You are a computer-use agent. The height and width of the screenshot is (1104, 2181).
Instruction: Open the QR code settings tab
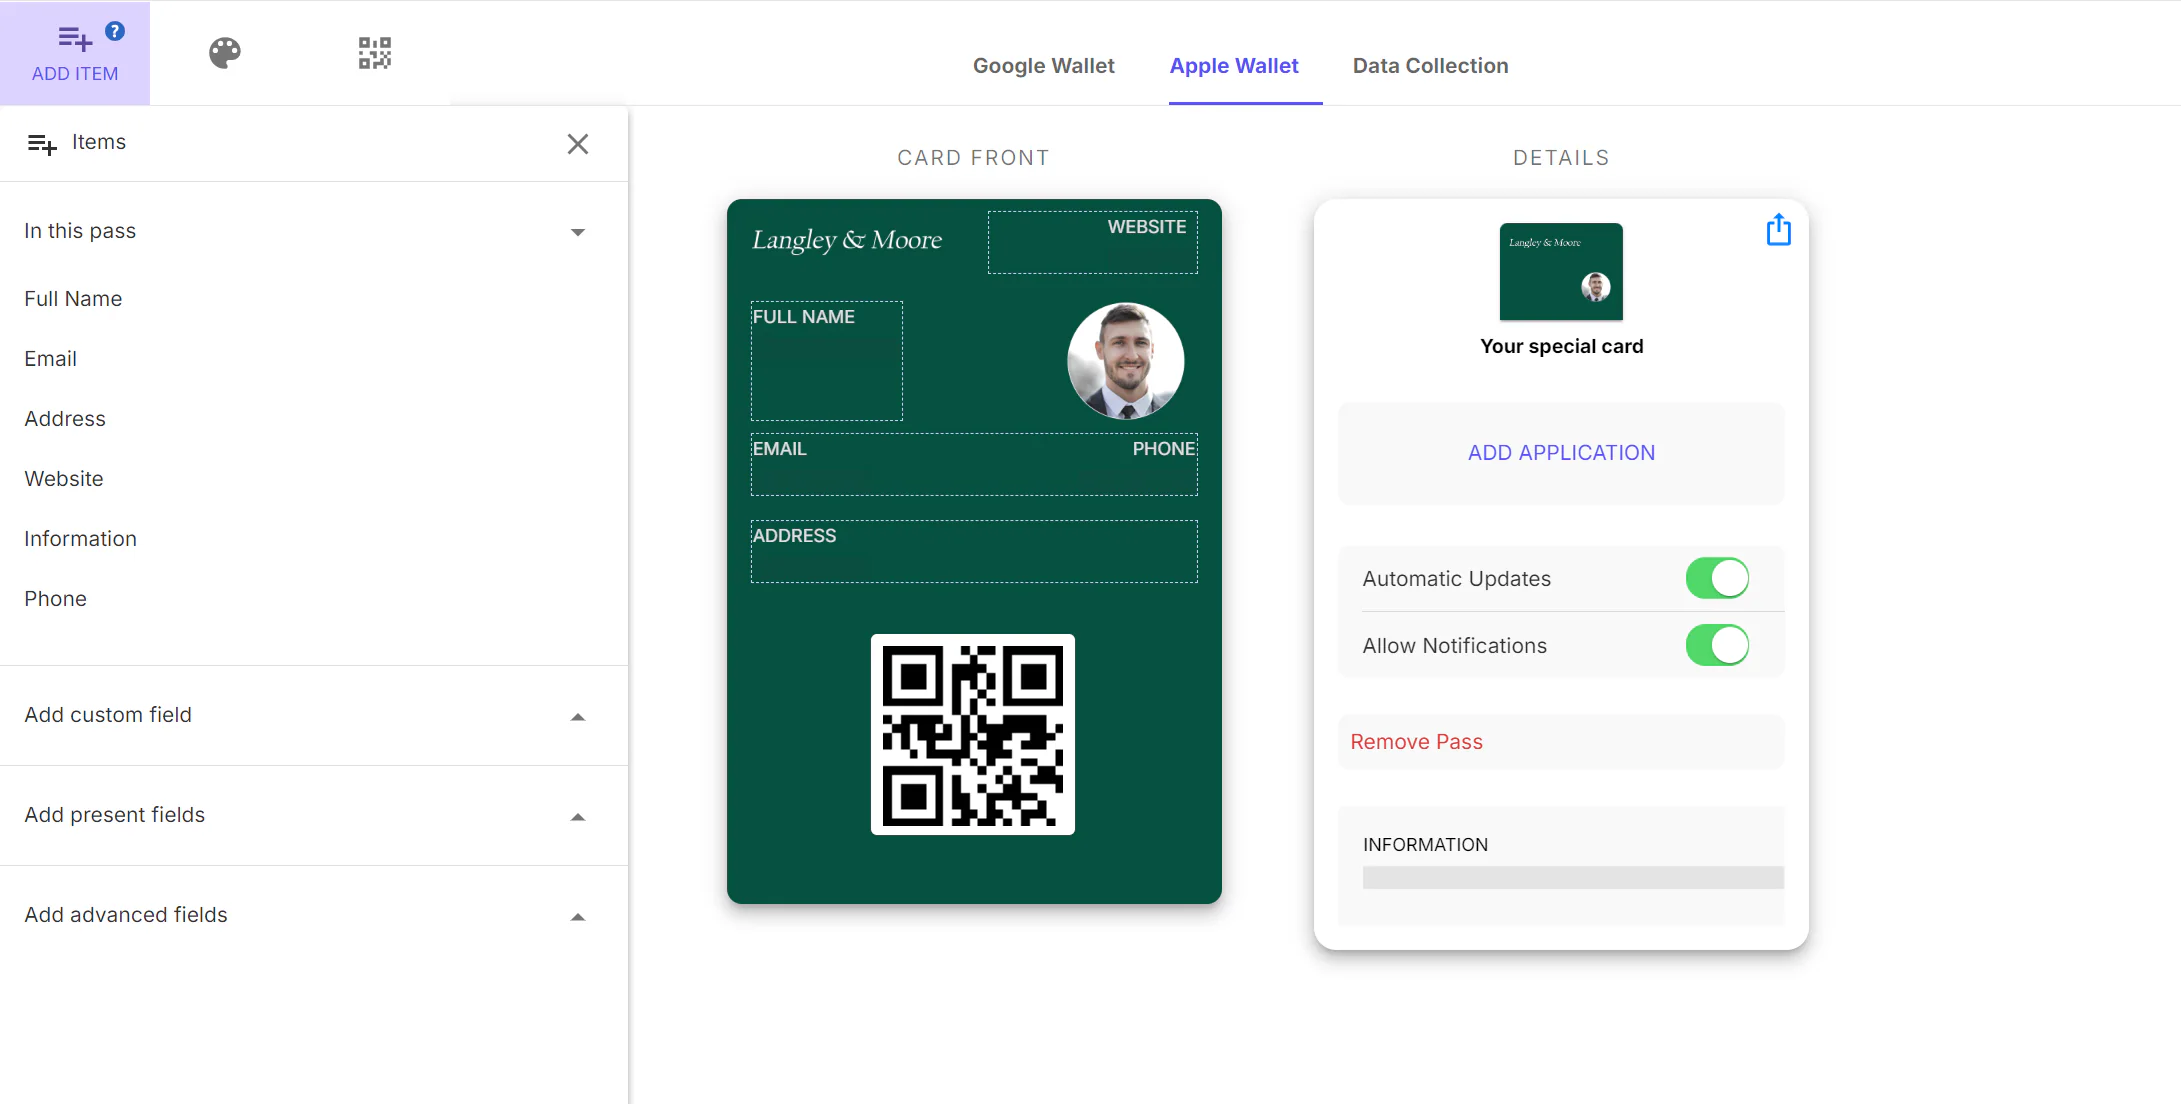pos(375,53)
